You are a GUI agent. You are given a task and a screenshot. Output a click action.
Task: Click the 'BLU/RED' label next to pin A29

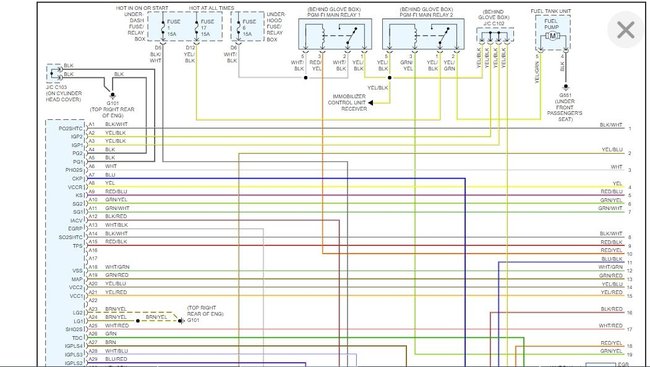tap(116, 359)
